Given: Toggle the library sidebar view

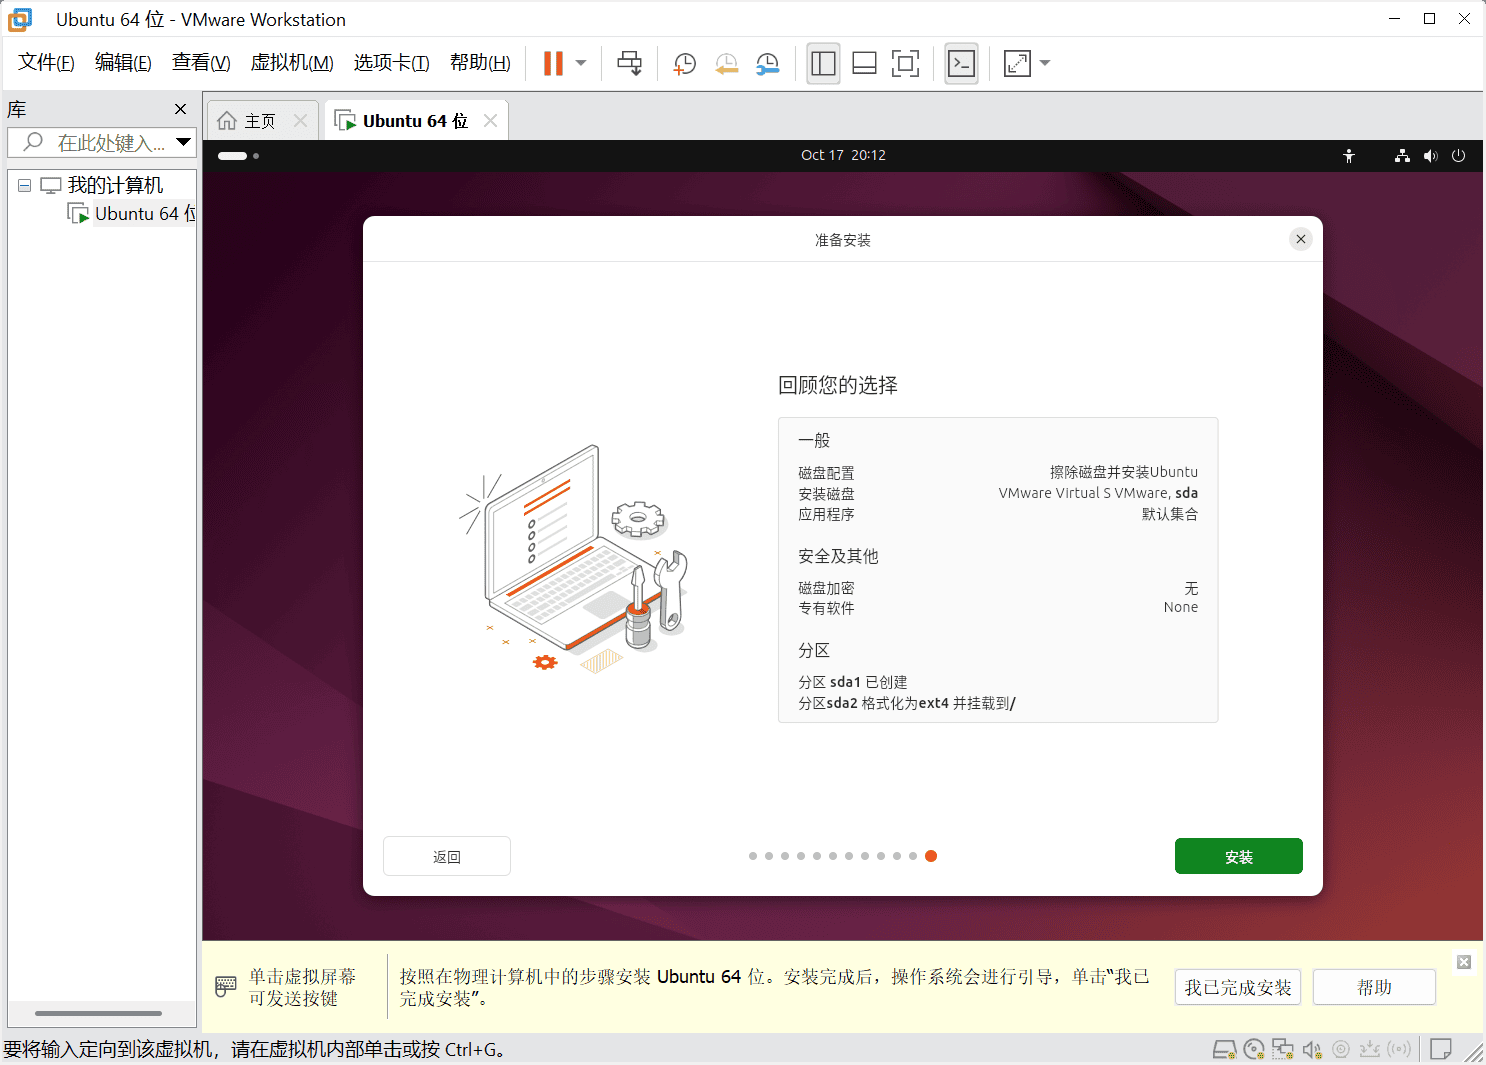Looking at the screenshot, I should [x=823, y=64].
